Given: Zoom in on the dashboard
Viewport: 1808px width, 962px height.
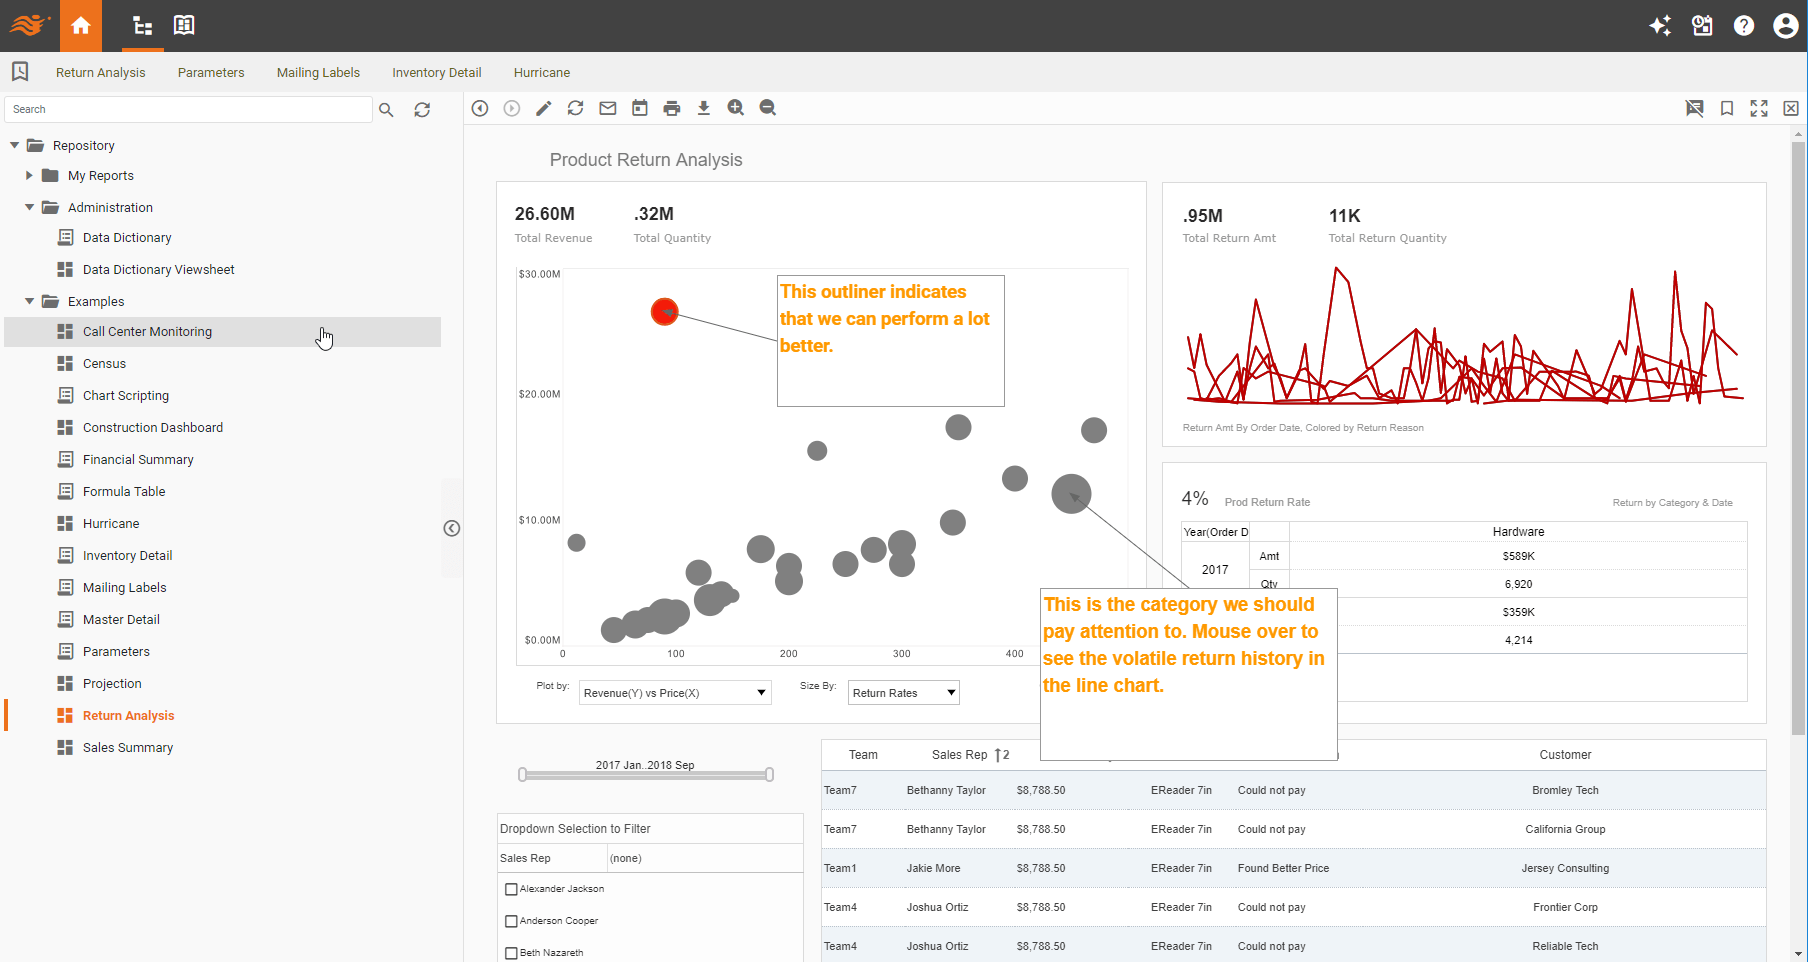Looking at the screenshot, I should (736, 108).
